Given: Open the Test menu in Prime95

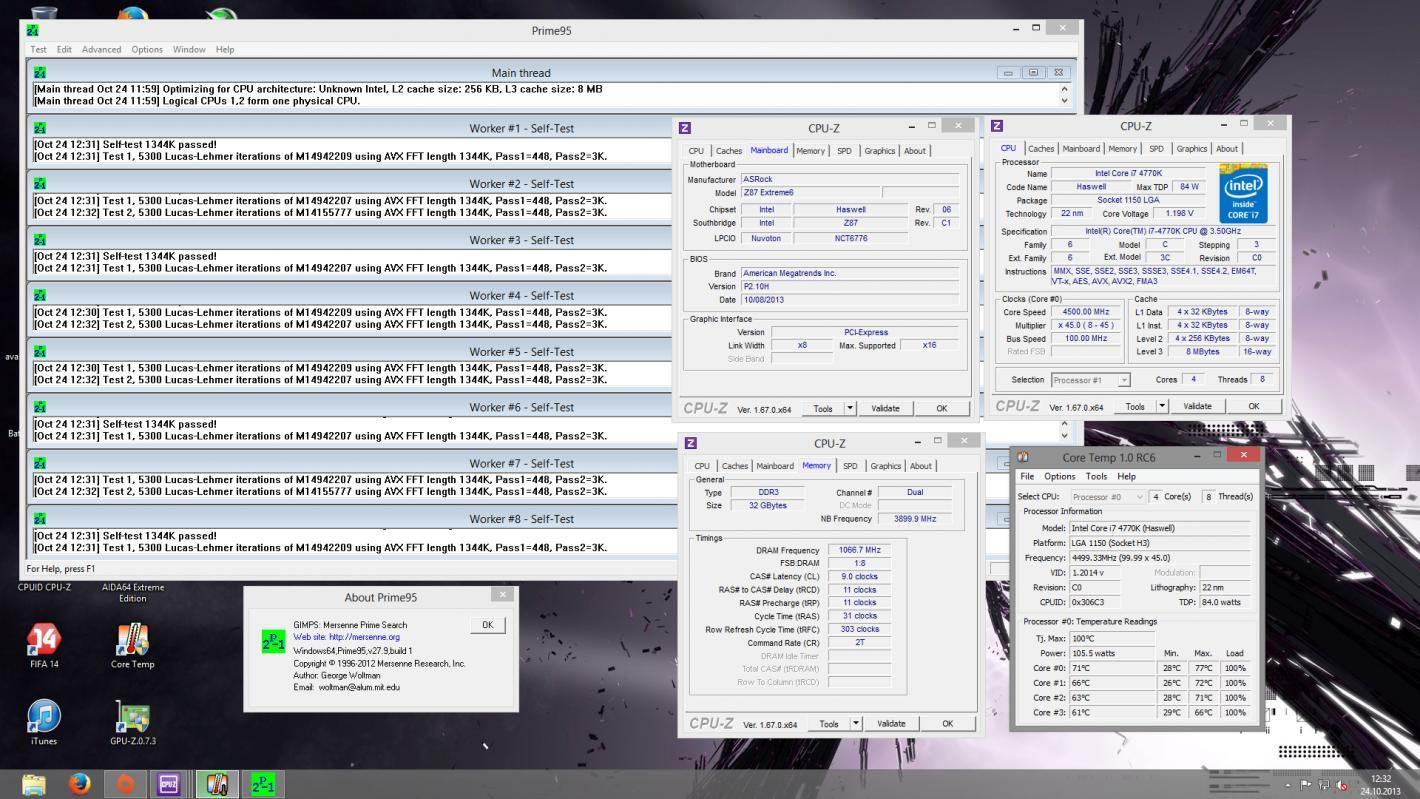Looking at the screenshot, I should [x=38, y=49].
